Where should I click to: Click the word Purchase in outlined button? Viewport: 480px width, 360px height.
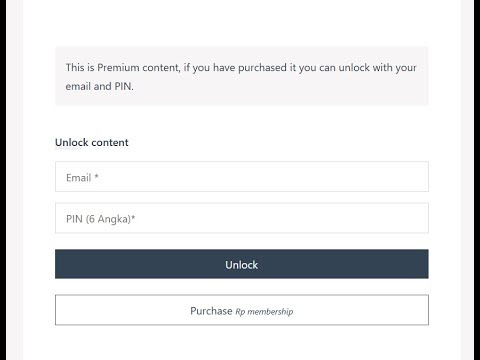[x=211, y=311]
